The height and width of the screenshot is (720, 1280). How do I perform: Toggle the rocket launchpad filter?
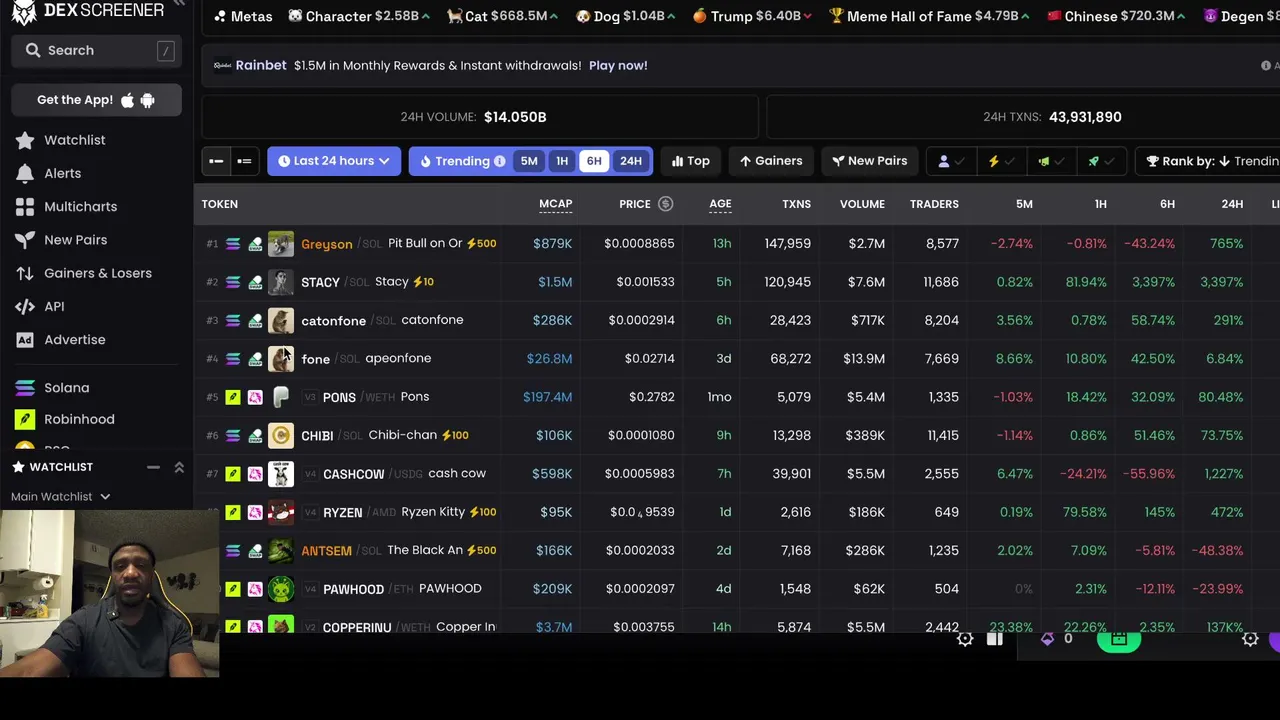point(1101,161)
